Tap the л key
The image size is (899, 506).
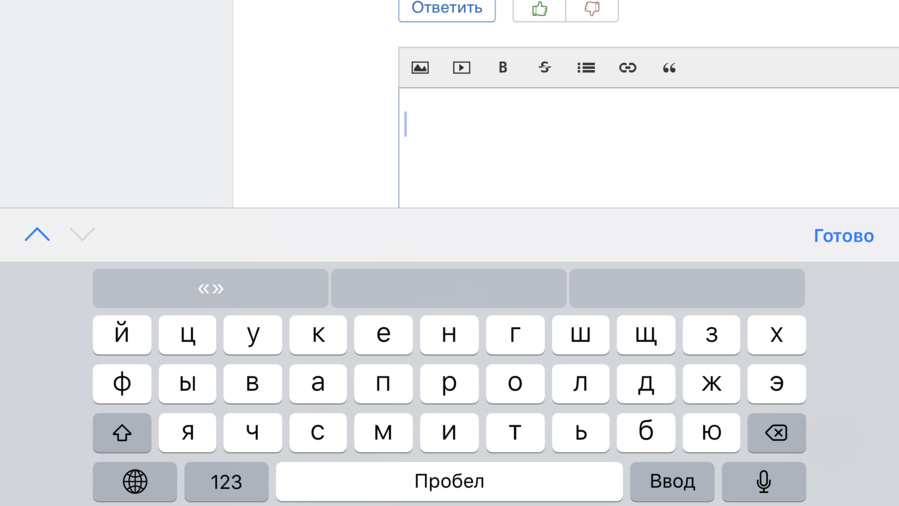point(580,383)
